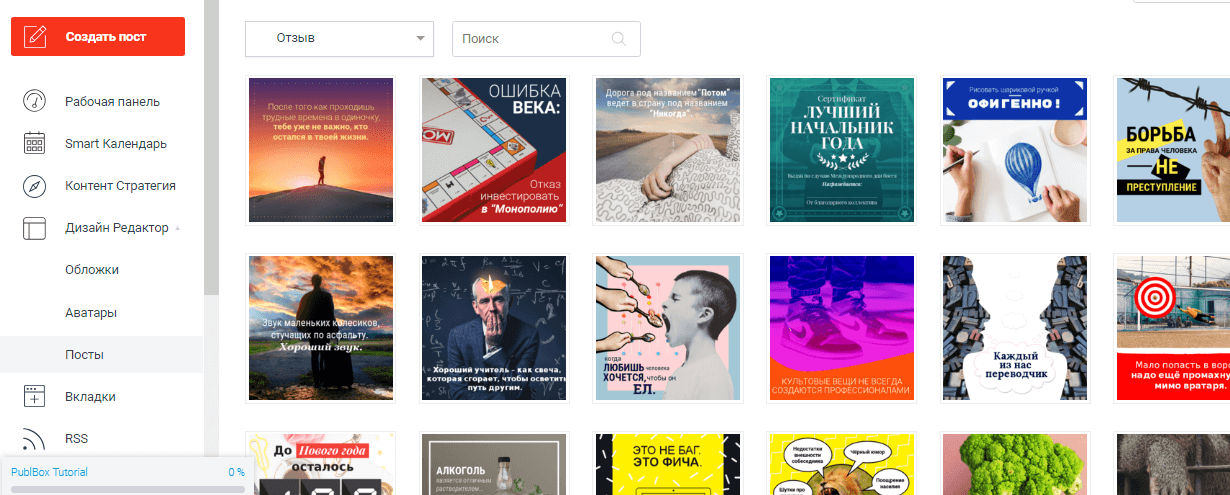Image resolution: width=1230 pixels, height=495 pixels.
Task: Click the magnifier icon in search box
Action: 618,39
